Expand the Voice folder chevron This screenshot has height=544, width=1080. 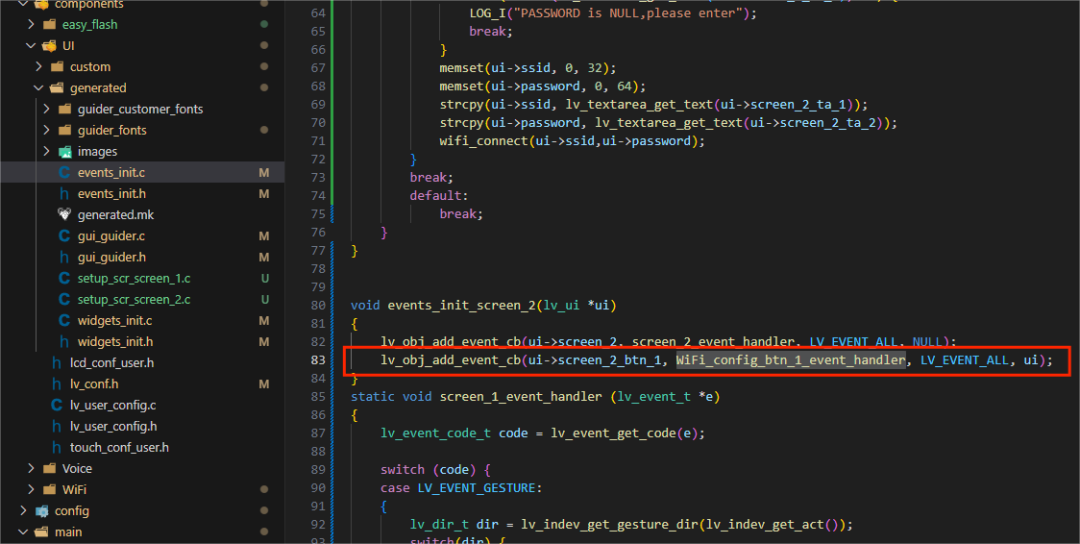(30, 468)
